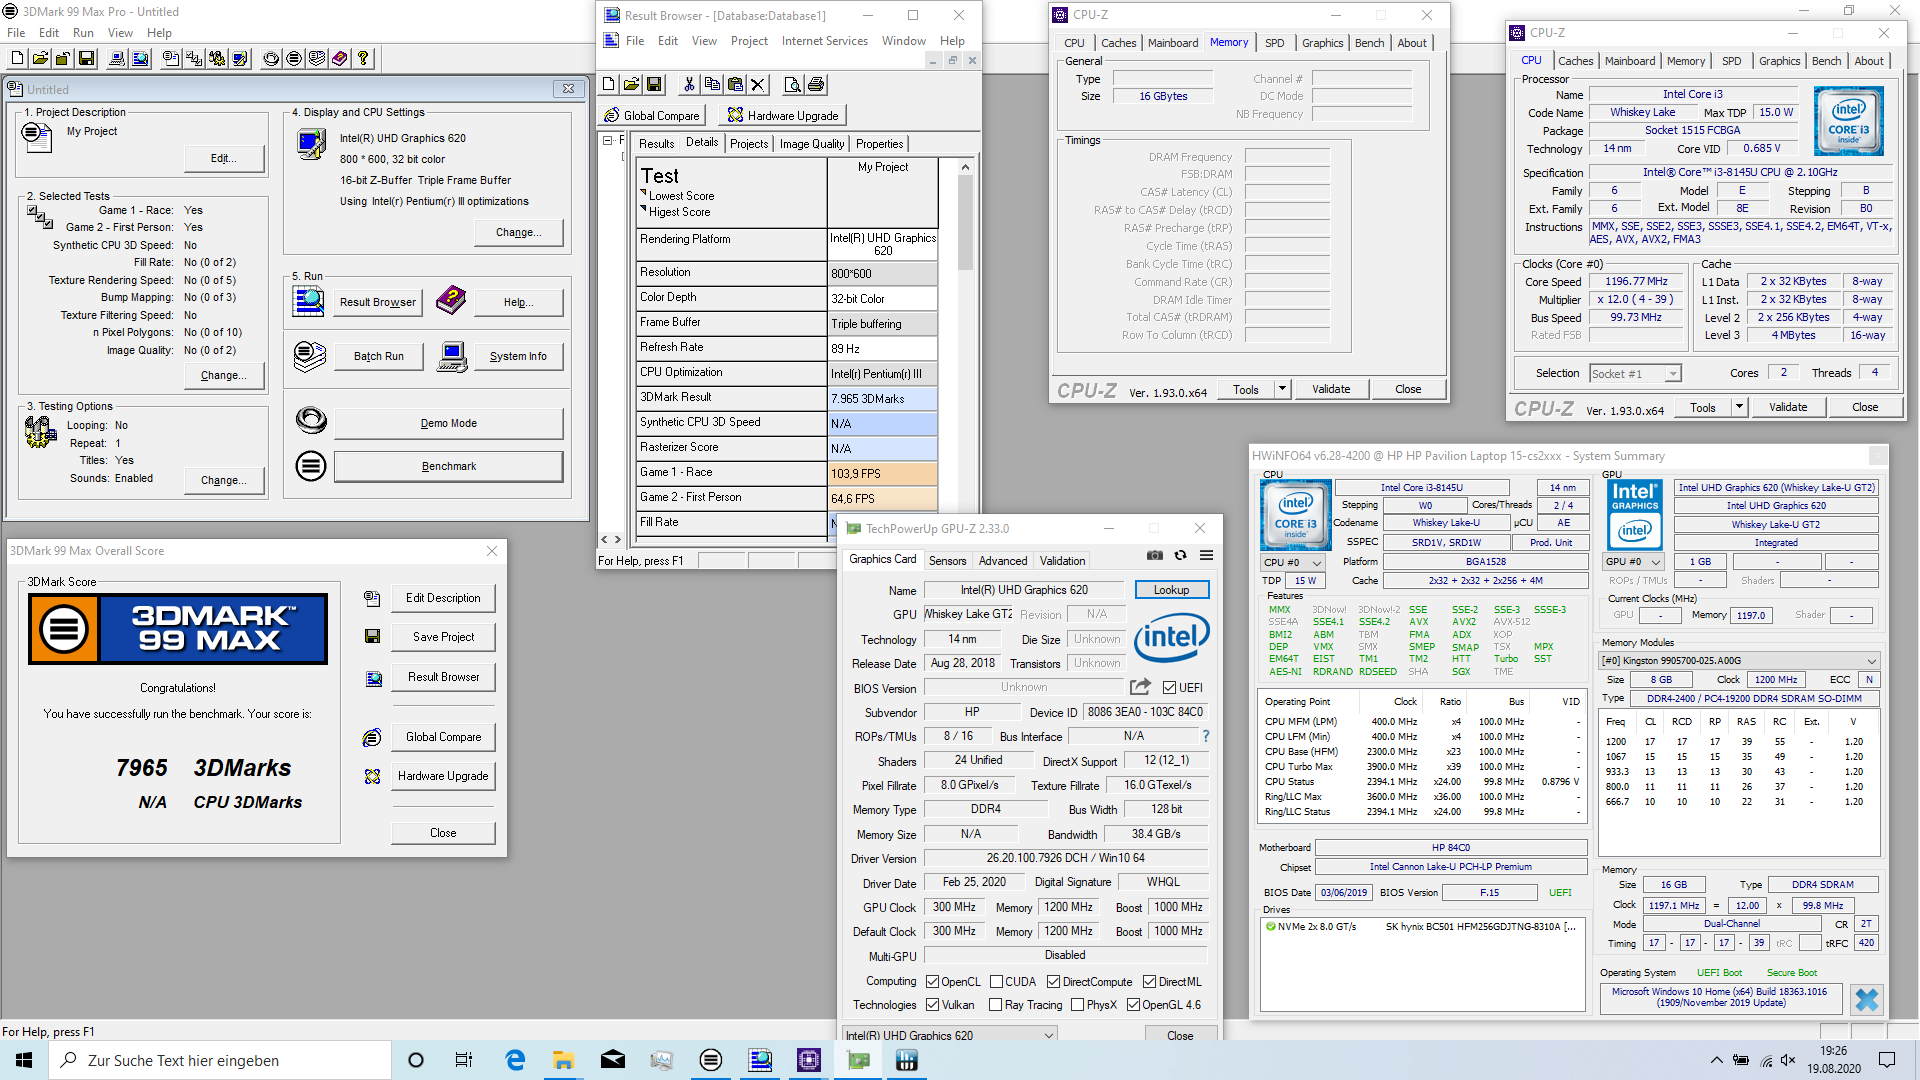Click Benchmark button in 3DMark
Image resolution: width=1920 pixels, height=1080 pixels.
(x=448, y=466)
